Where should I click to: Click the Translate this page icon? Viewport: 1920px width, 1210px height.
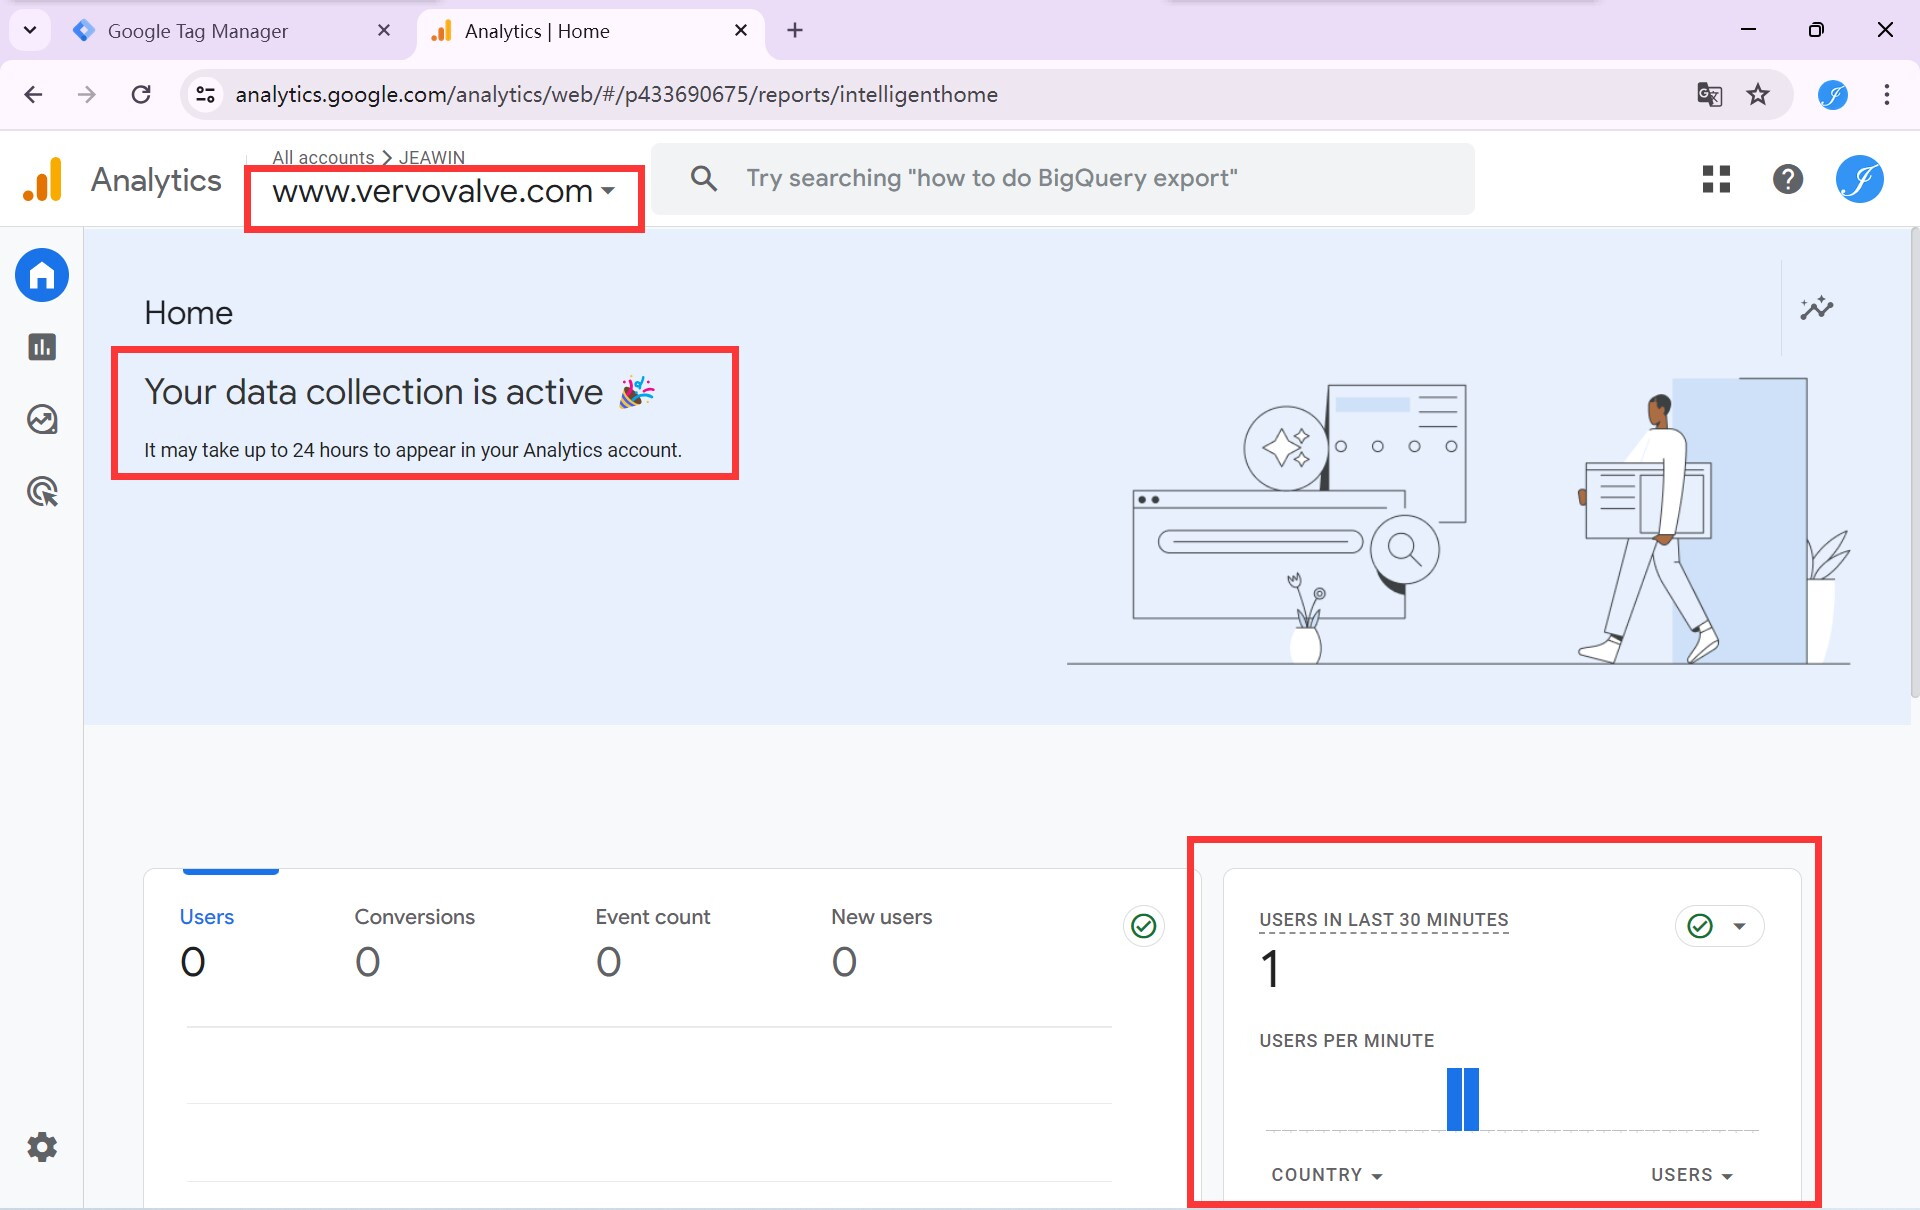(x=1709, y=94)
